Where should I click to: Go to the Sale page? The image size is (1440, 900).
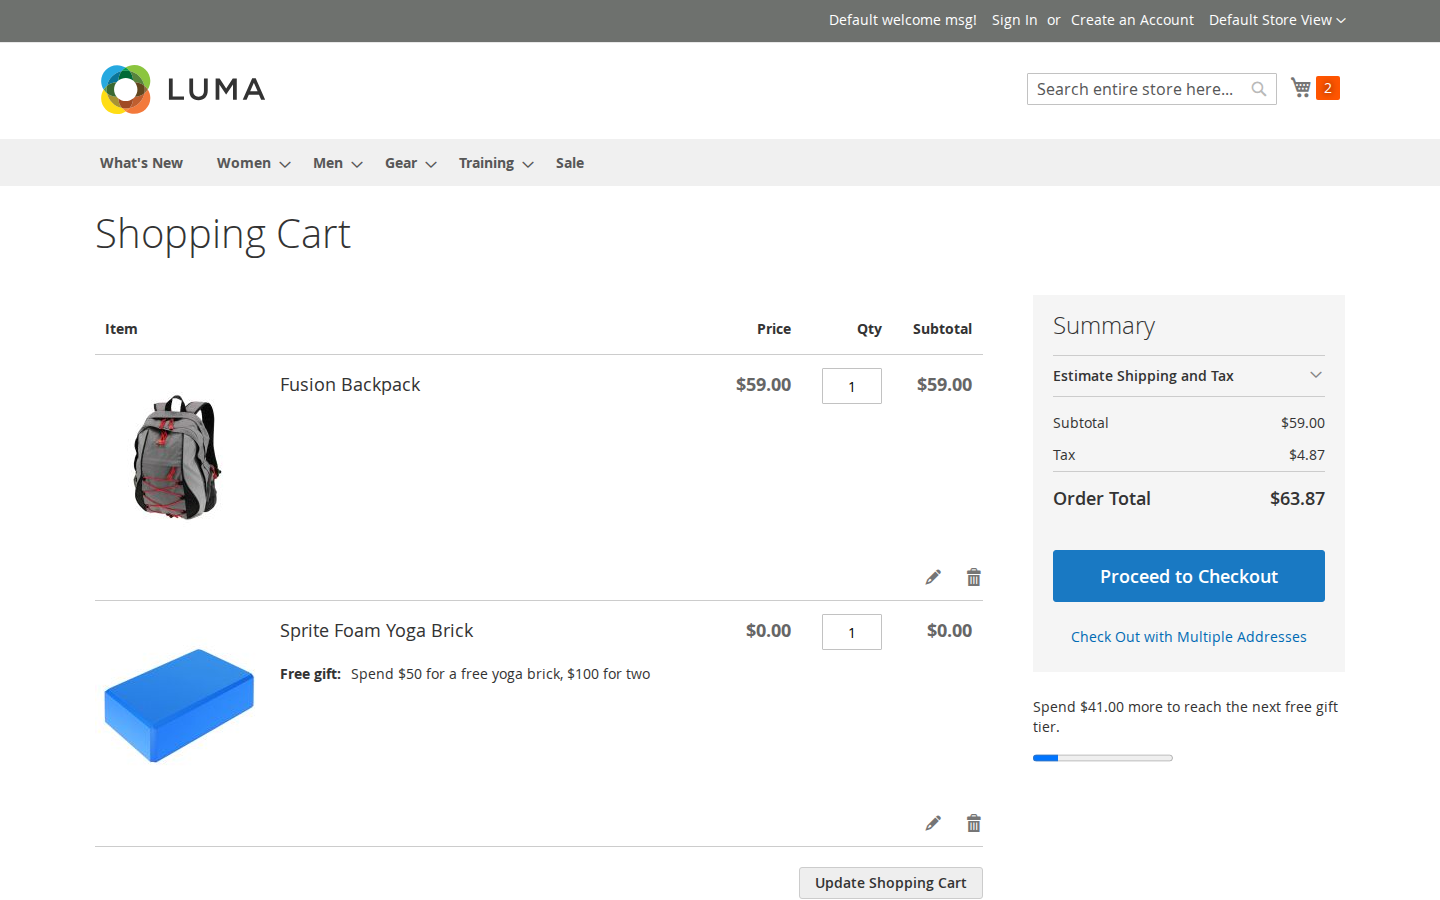570,163
